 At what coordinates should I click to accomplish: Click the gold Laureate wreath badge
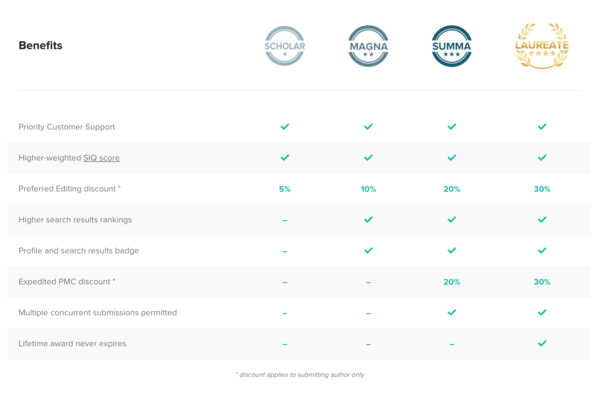pyautogui.click(x=542, y=46)
